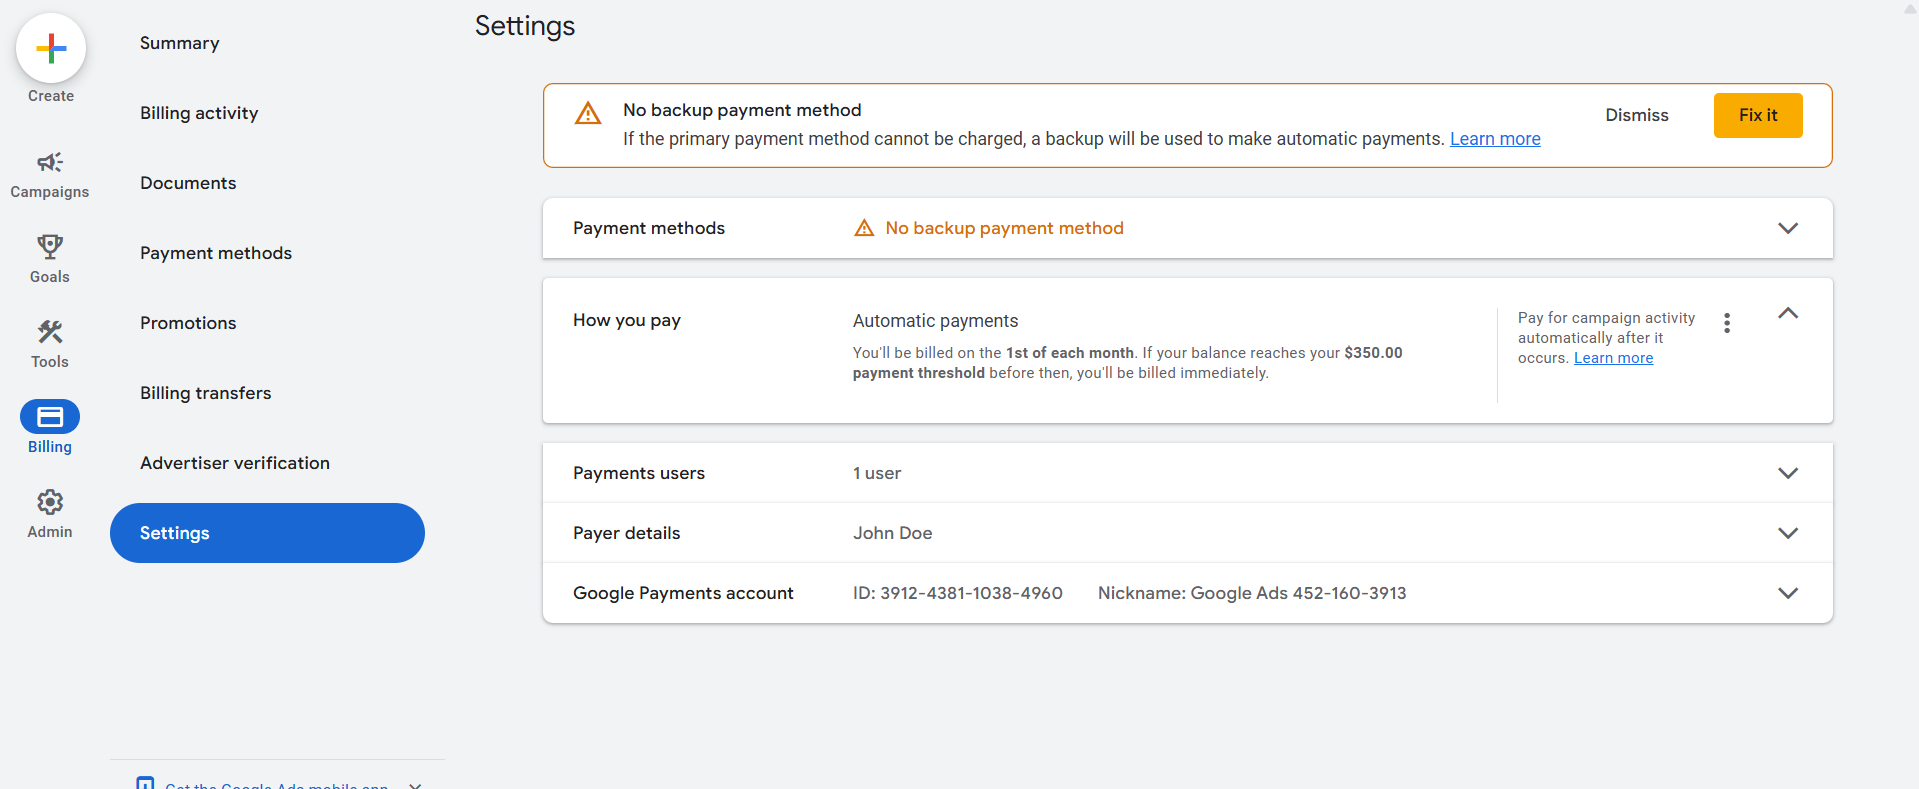This screenshot has width=1919, height=789.
Task: Collapse the How you pay section
Action: point(1788,314)
